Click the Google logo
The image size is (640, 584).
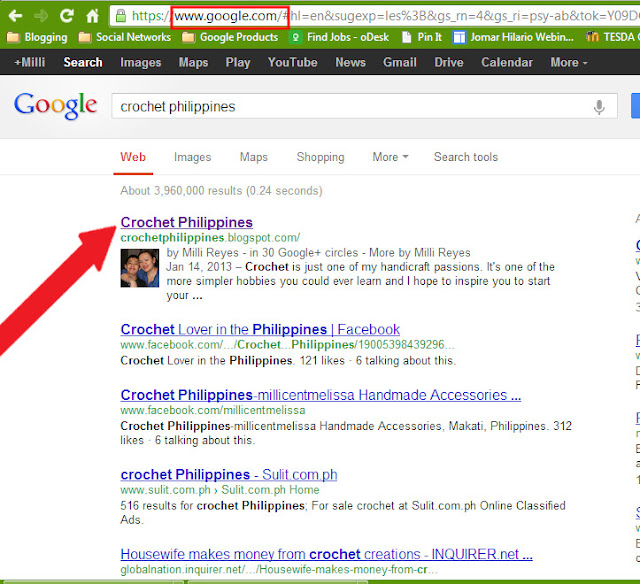coord(56,105)
